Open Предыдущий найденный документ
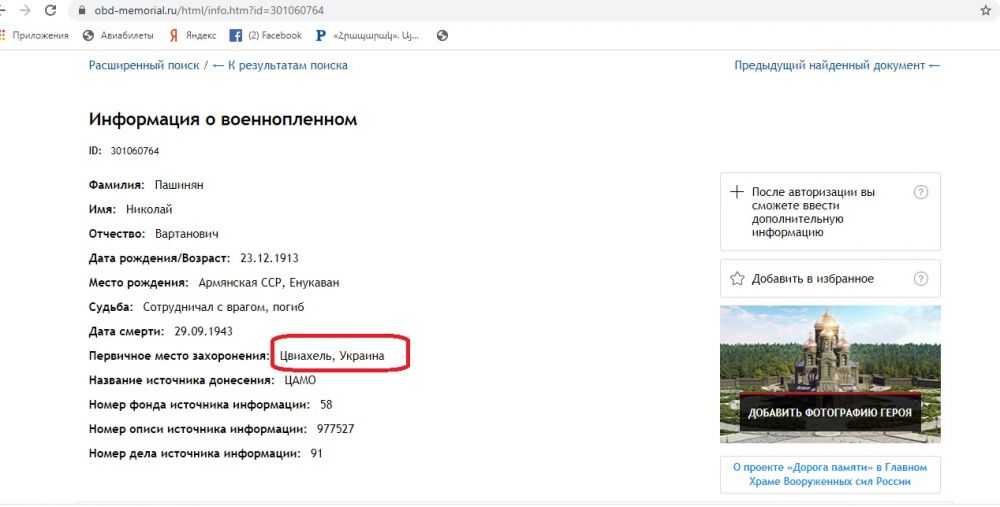 (837, 65)
